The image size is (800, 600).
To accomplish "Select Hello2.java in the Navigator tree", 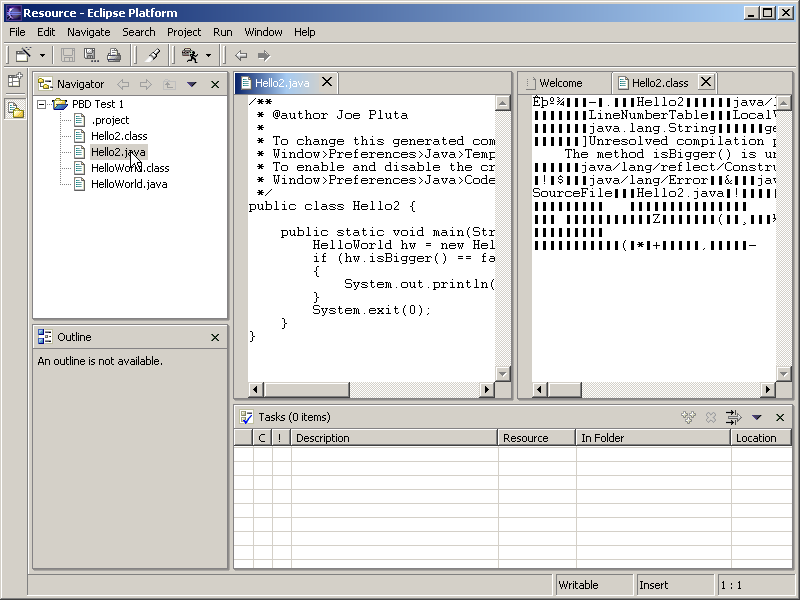I will point(118,152).
